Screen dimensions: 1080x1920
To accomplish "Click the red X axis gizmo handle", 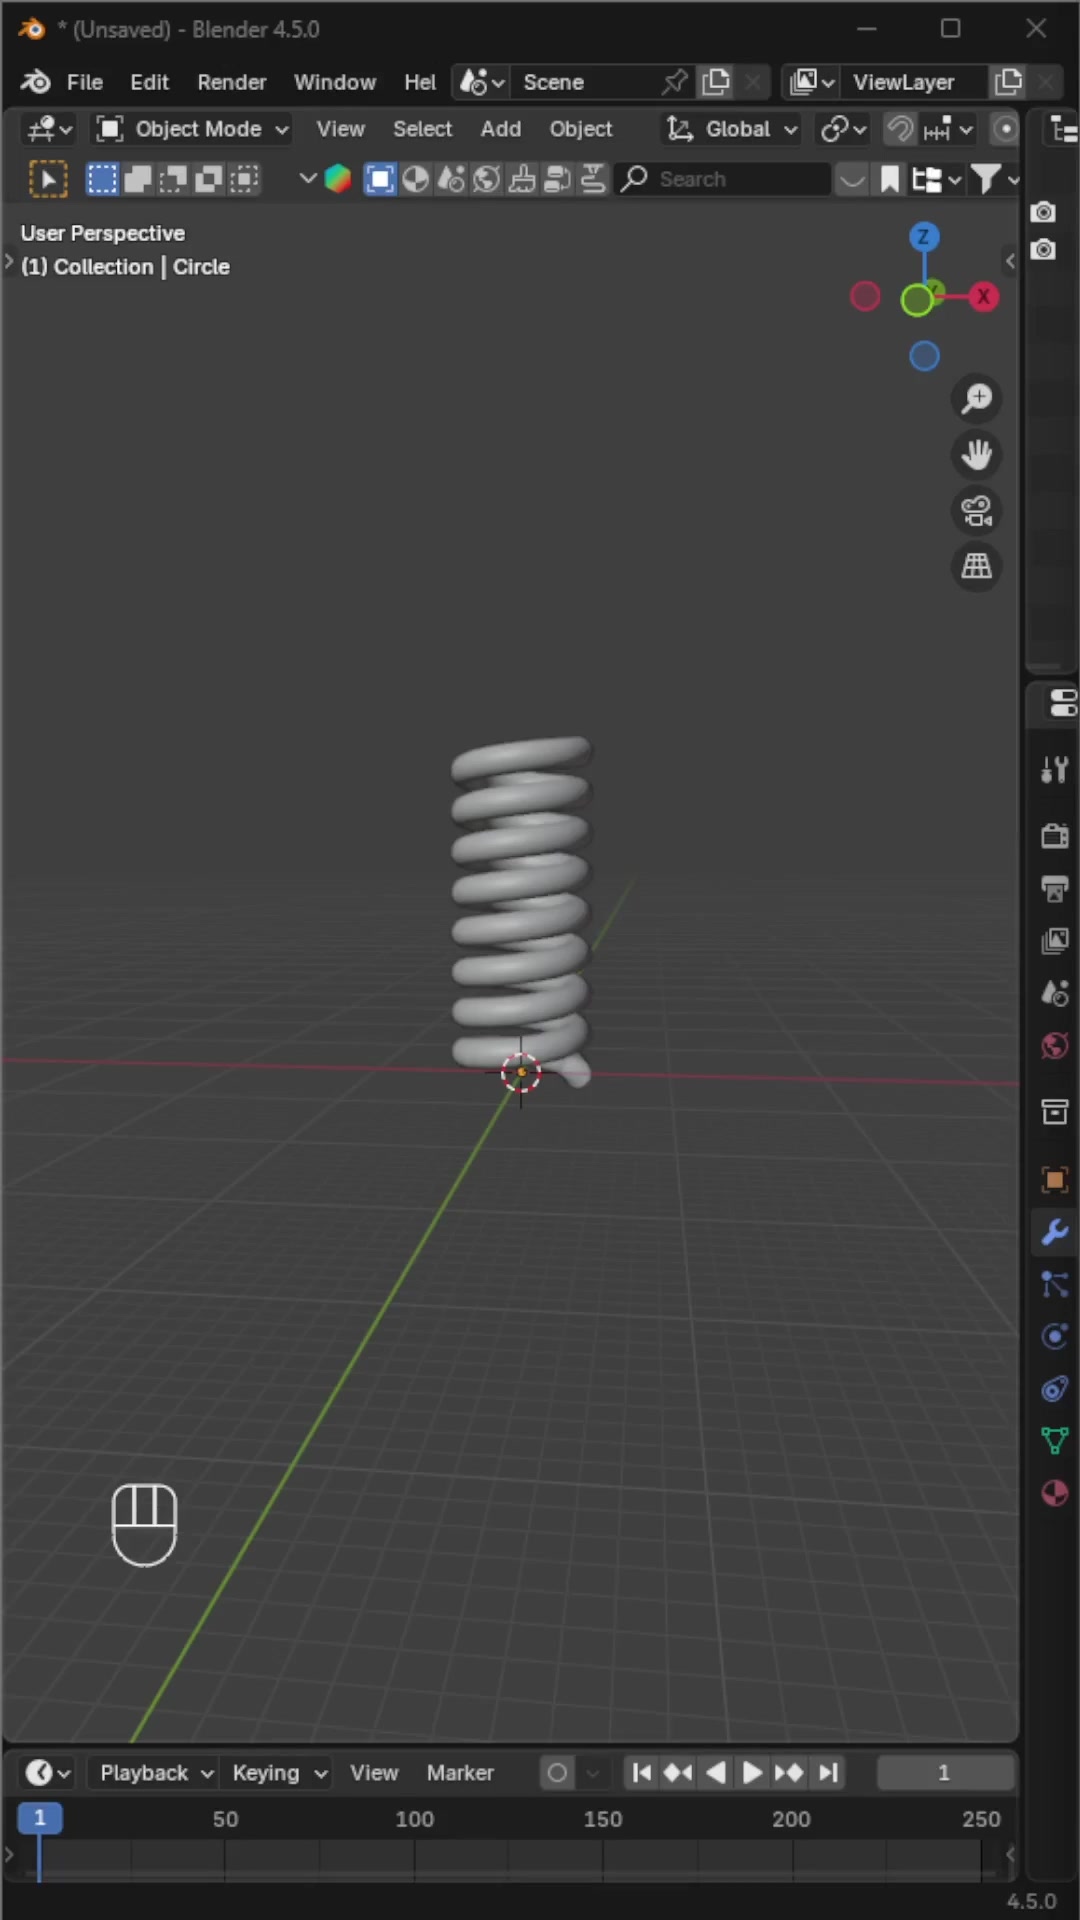I will [984, 297].
